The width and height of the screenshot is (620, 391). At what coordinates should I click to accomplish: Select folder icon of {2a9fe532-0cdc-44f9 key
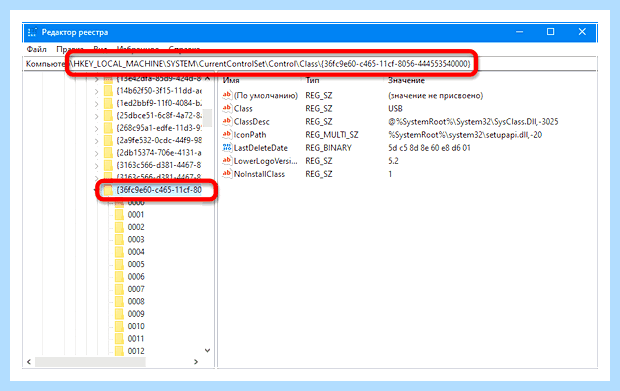click(x=108, y=140)
